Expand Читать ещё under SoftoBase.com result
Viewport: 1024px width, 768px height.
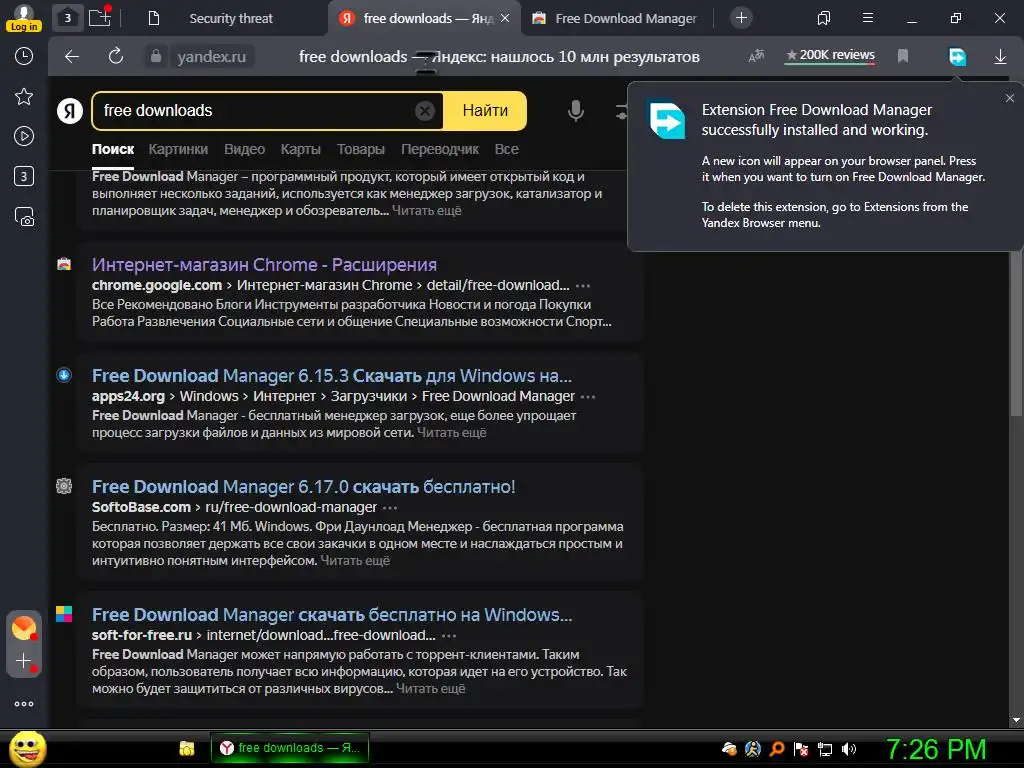[355, 560]
